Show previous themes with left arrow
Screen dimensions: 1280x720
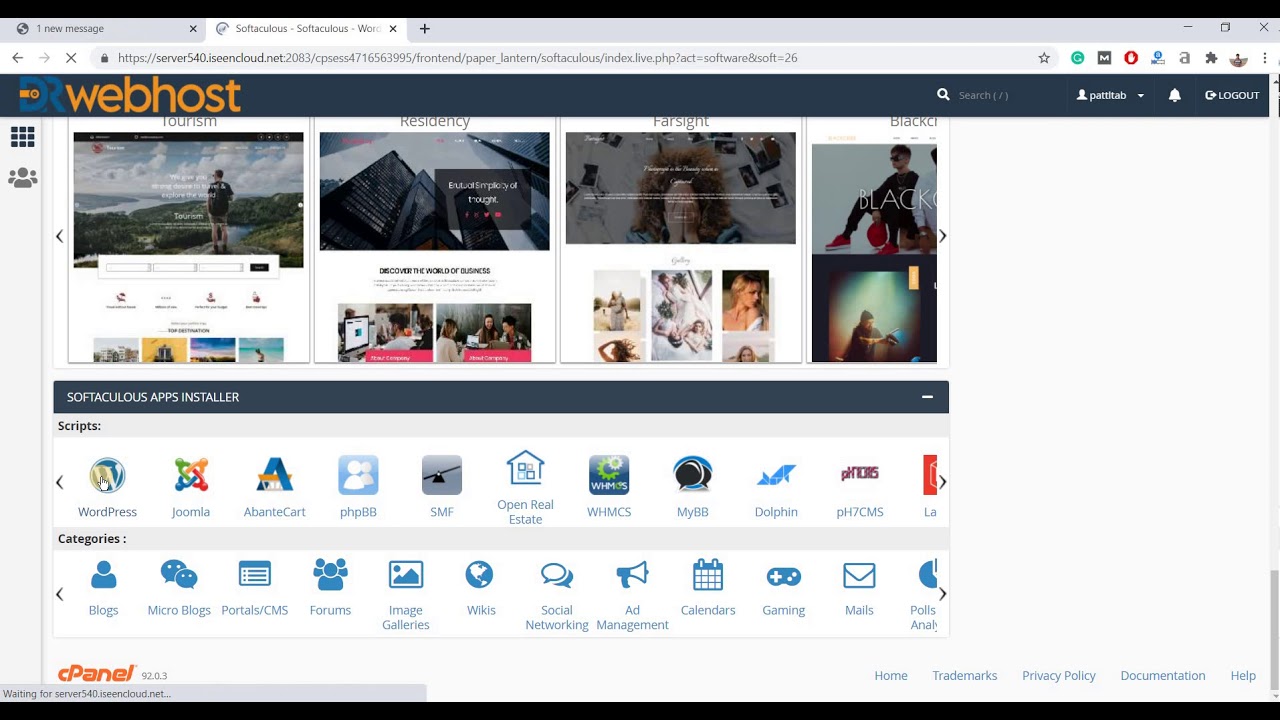click(59, 236)
